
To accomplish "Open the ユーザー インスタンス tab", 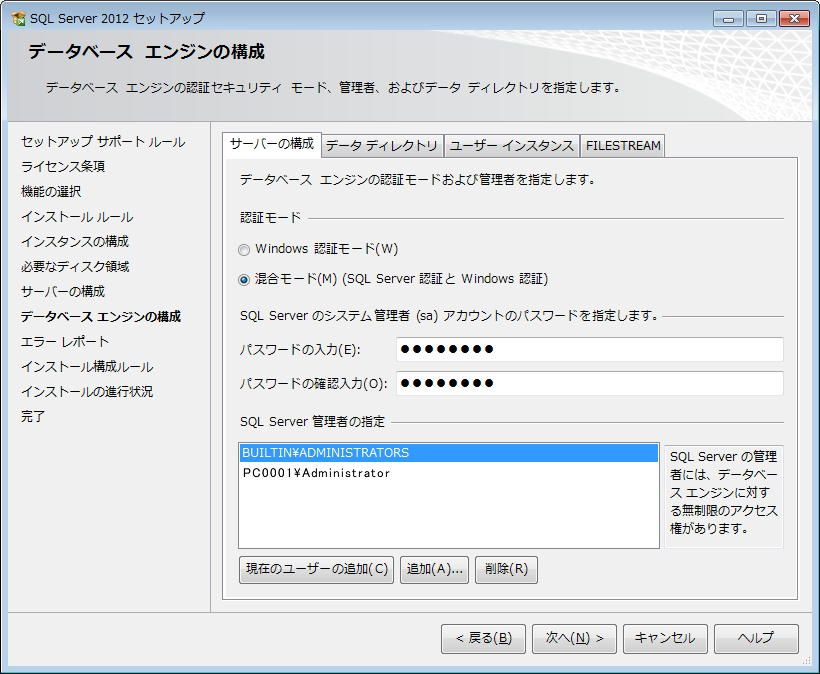I will (513, 145).
